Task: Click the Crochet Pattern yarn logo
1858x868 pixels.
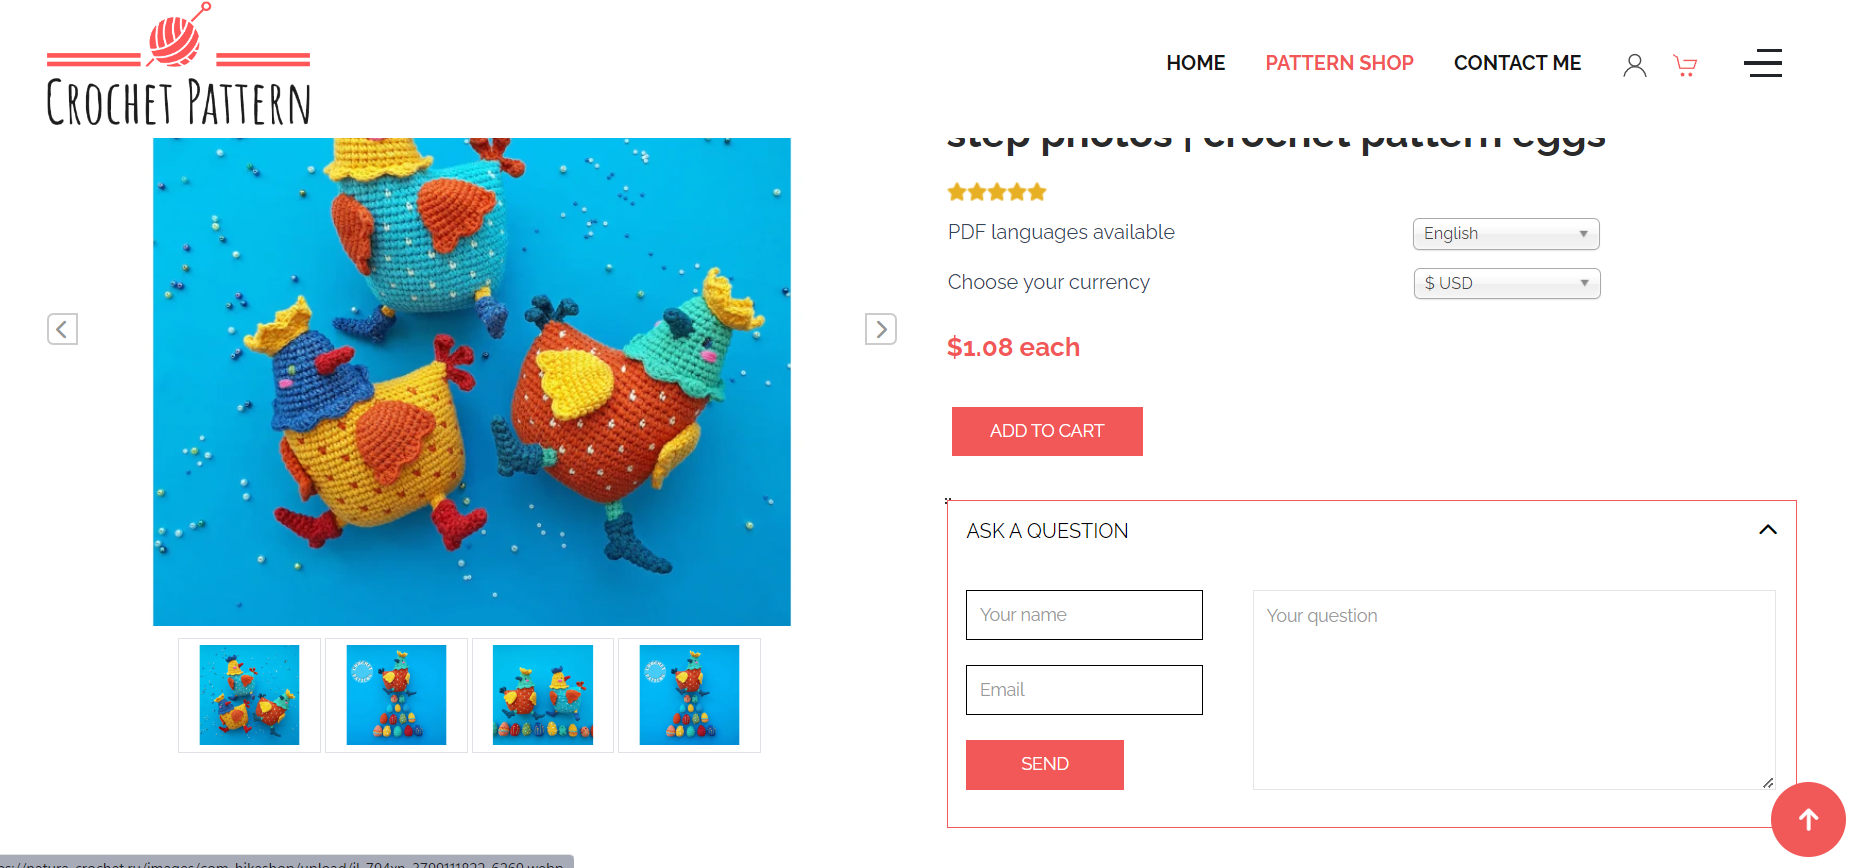Action: [x=178, y=65]
